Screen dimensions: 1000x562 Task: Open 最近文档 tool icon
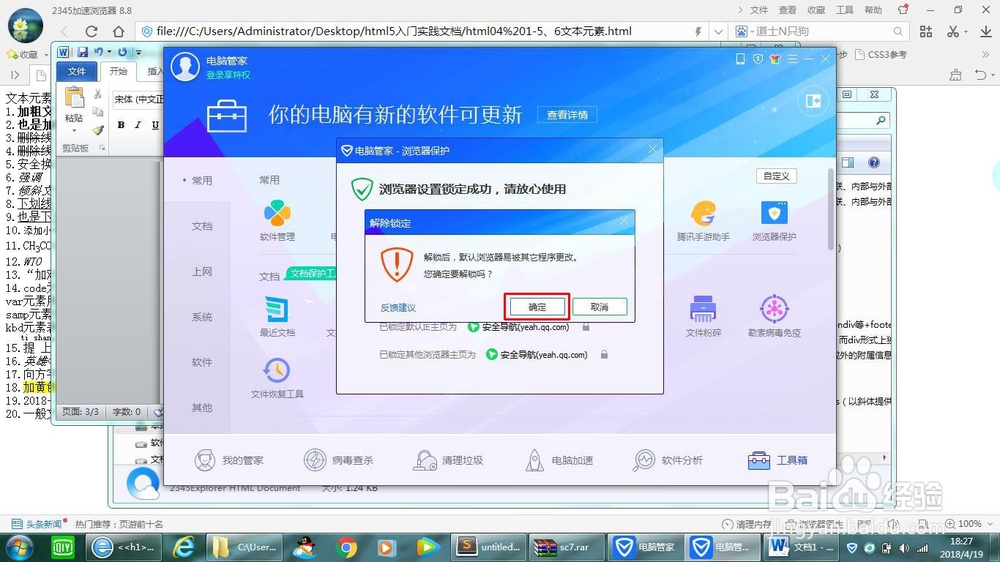[x=277, y=316]
